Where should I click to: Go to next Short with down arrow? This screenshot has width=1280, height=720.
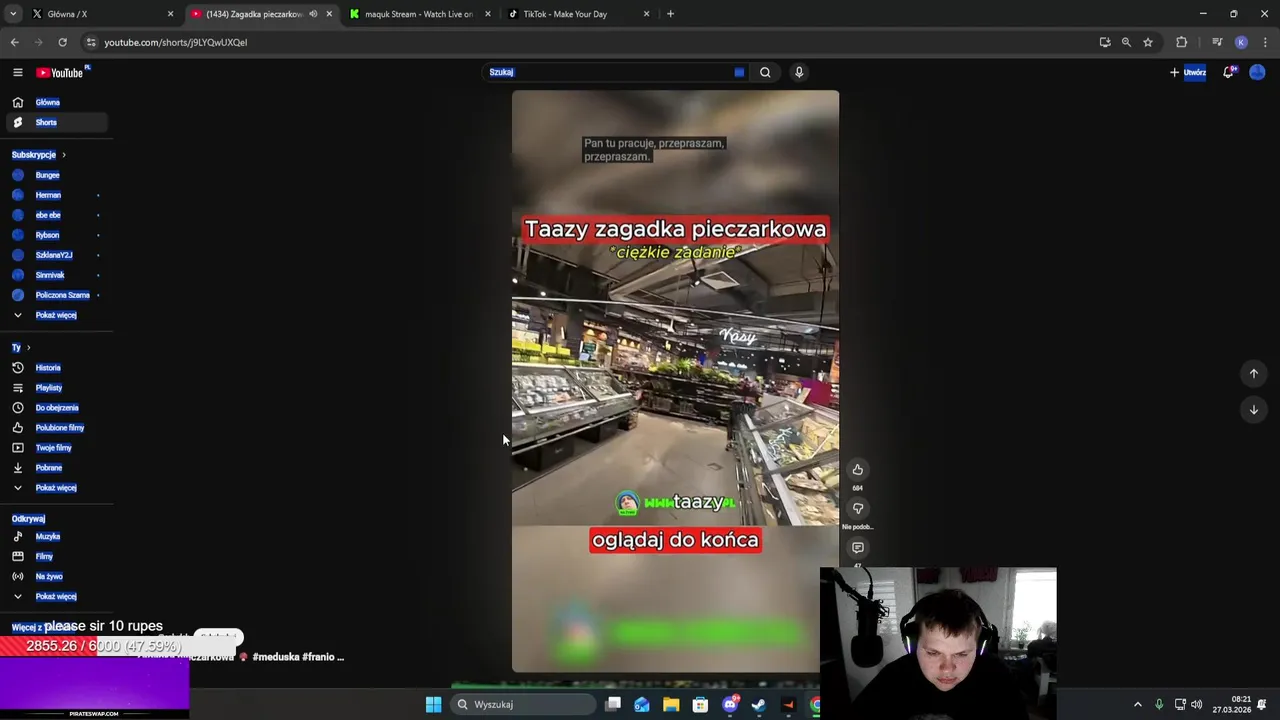(1253, 409)
